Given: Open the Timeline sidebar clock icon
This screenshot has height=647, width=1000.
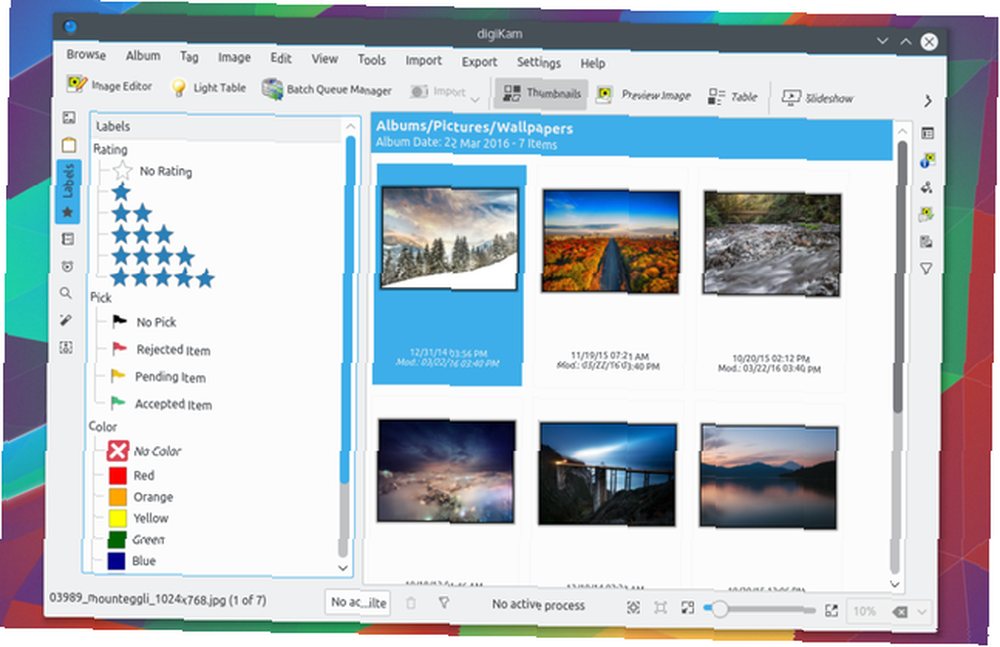Looking at the screenshot, I should pos(68,266).
